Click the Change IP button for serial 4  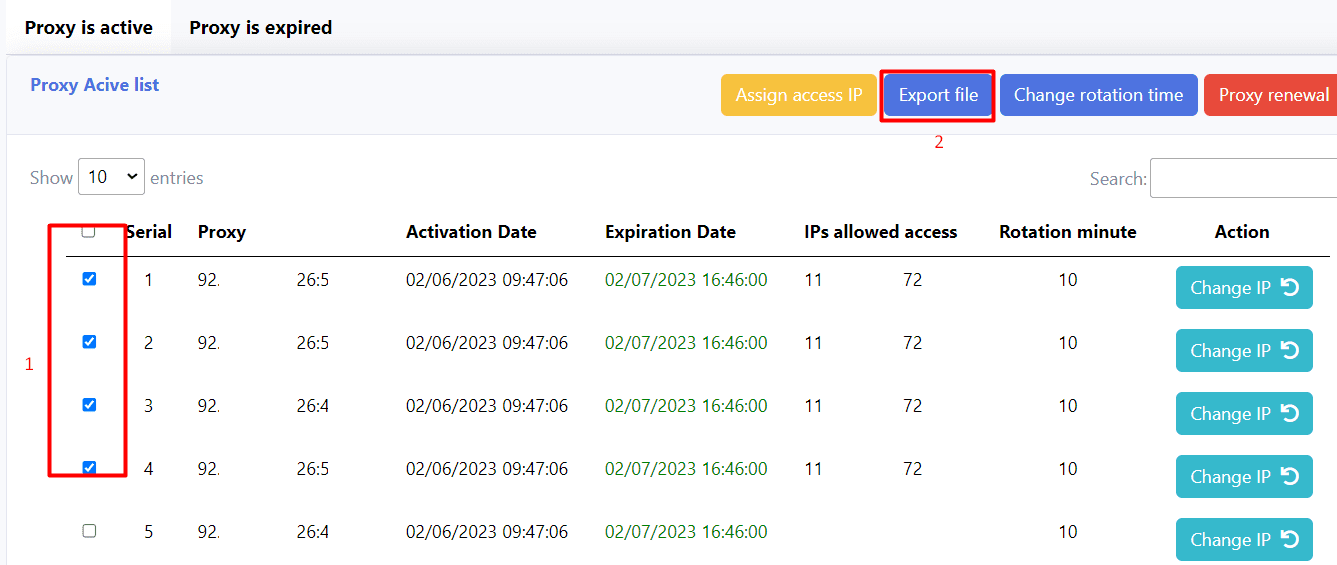tap(1243, 477)
